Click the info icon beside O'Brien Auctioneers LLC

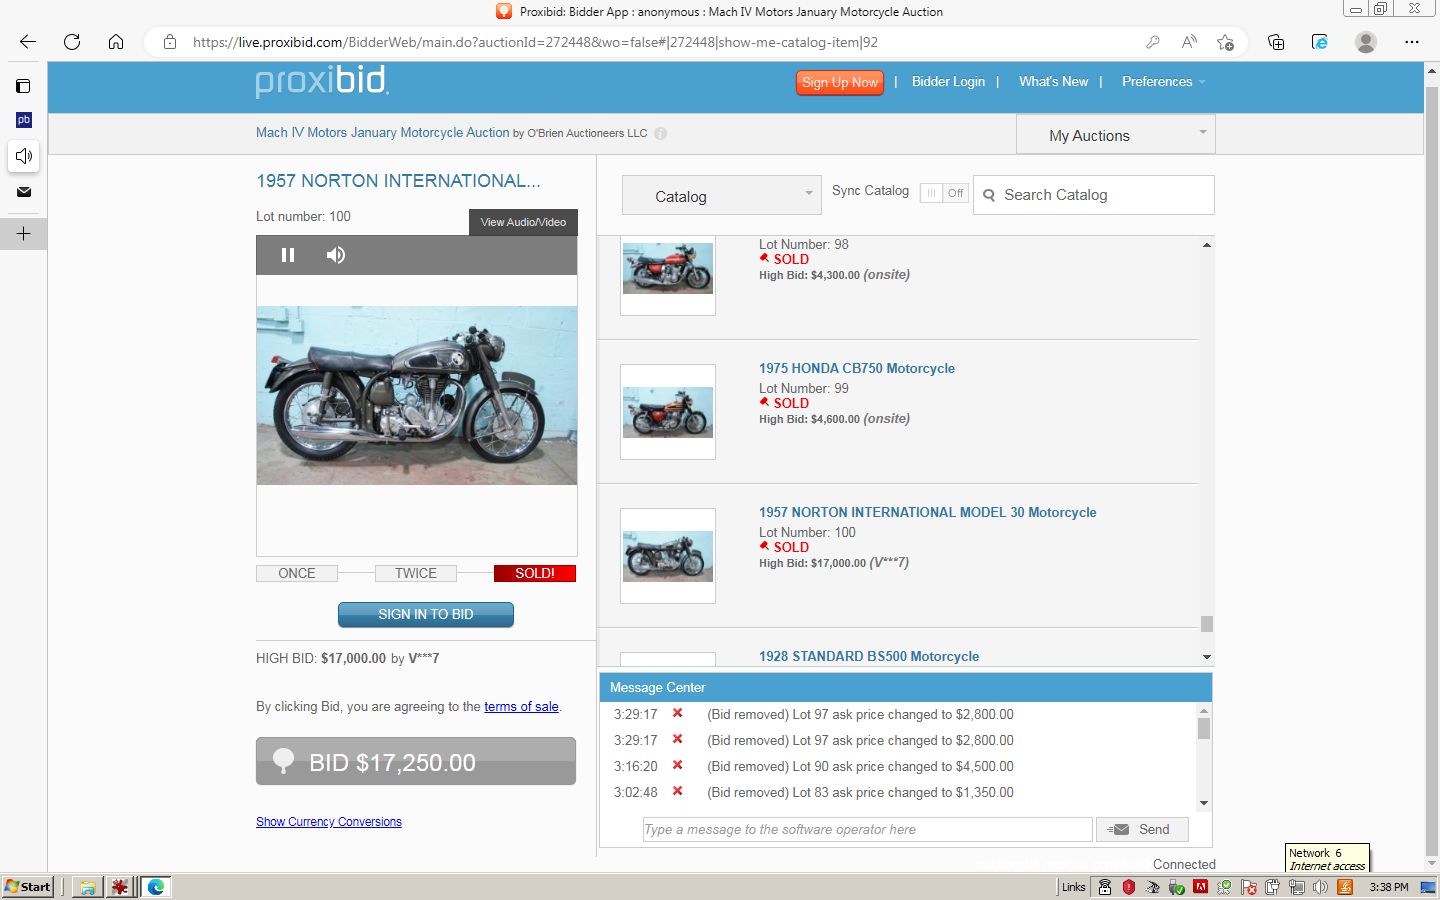[x=660, y=133]
